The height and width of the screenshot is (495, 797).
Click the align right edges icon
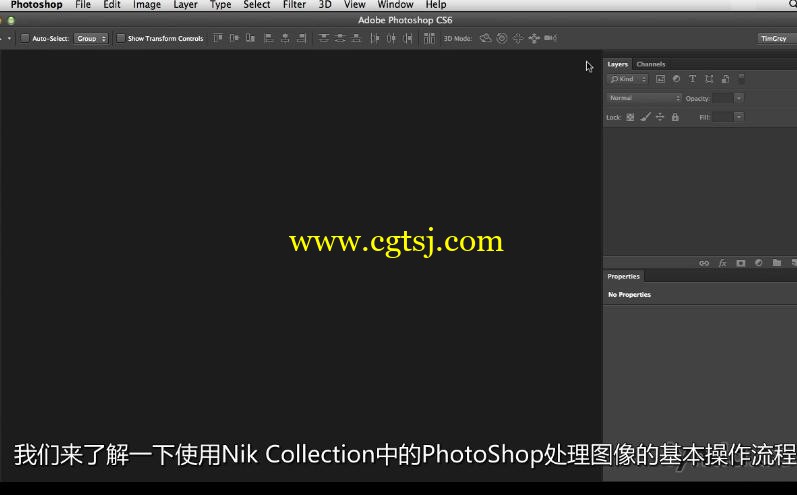tap(301, 38)
